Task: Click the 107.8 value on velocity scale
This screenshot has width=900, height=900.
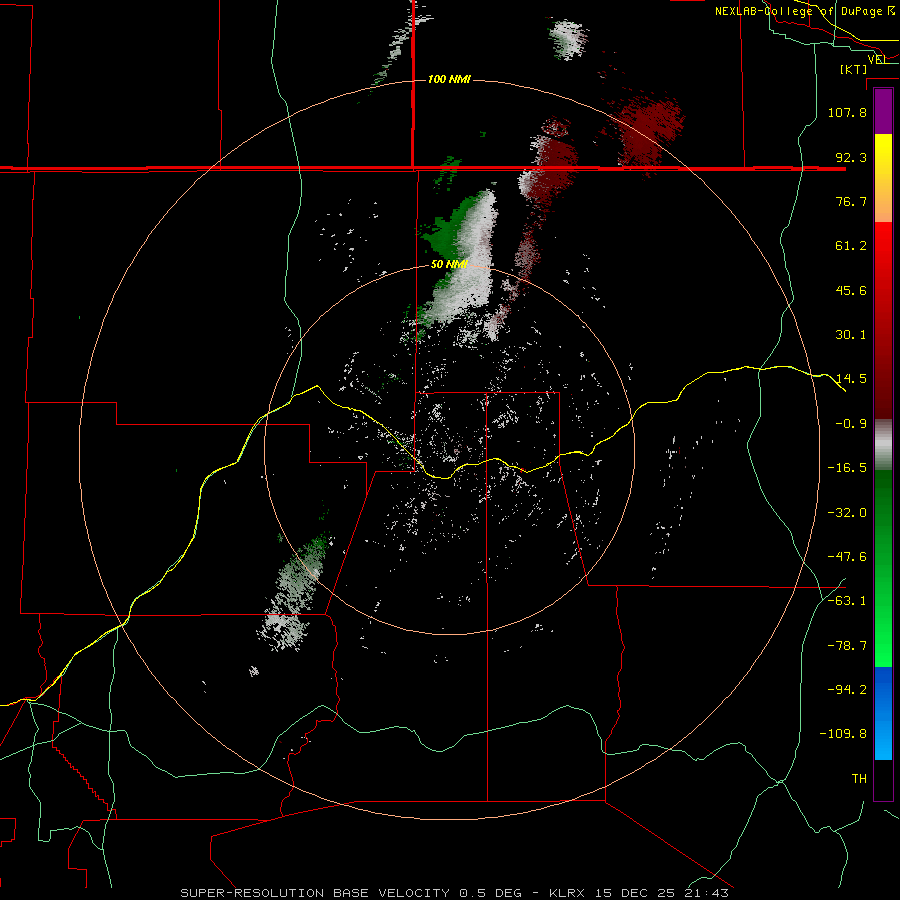Action: [x=847, y=112]
